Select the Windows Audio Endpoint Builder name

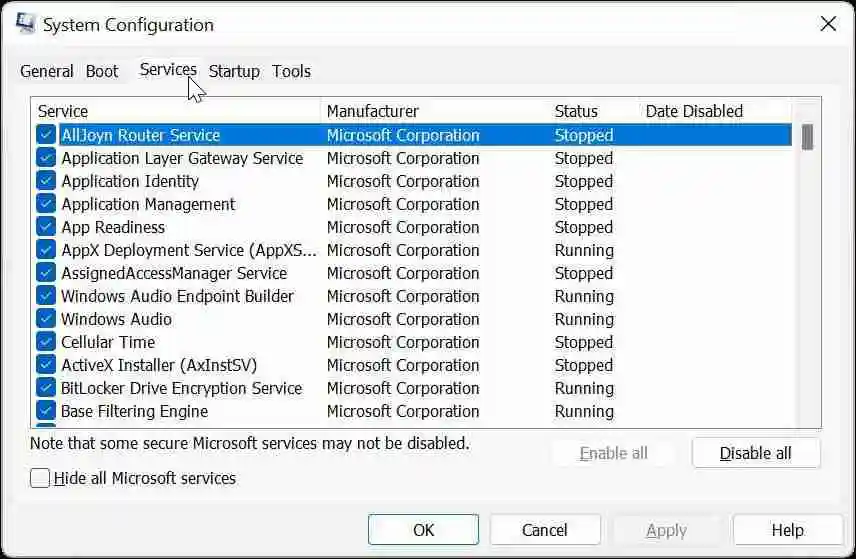(177, 296)
